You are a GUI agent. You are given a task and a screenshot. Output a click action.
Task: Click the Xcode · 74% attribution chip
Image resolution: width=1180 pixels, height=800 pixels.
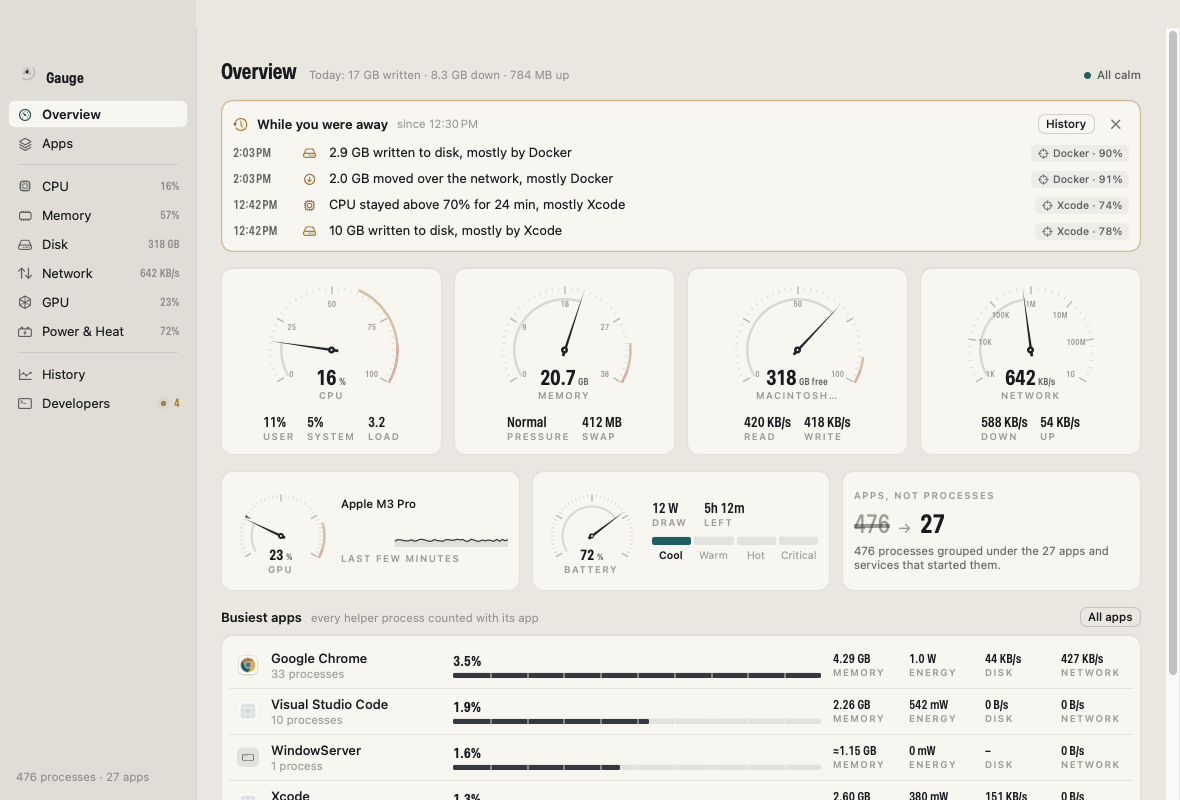(x=1081, y=205)
